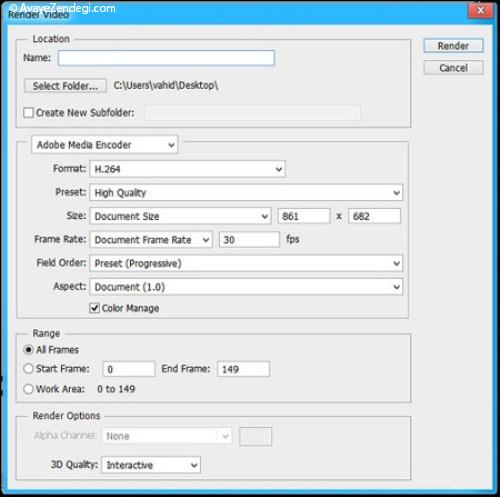Viewport: 500px width, 497px height.
Task: Expand the Format H.264 dropdown
Action: pos(187,169)
